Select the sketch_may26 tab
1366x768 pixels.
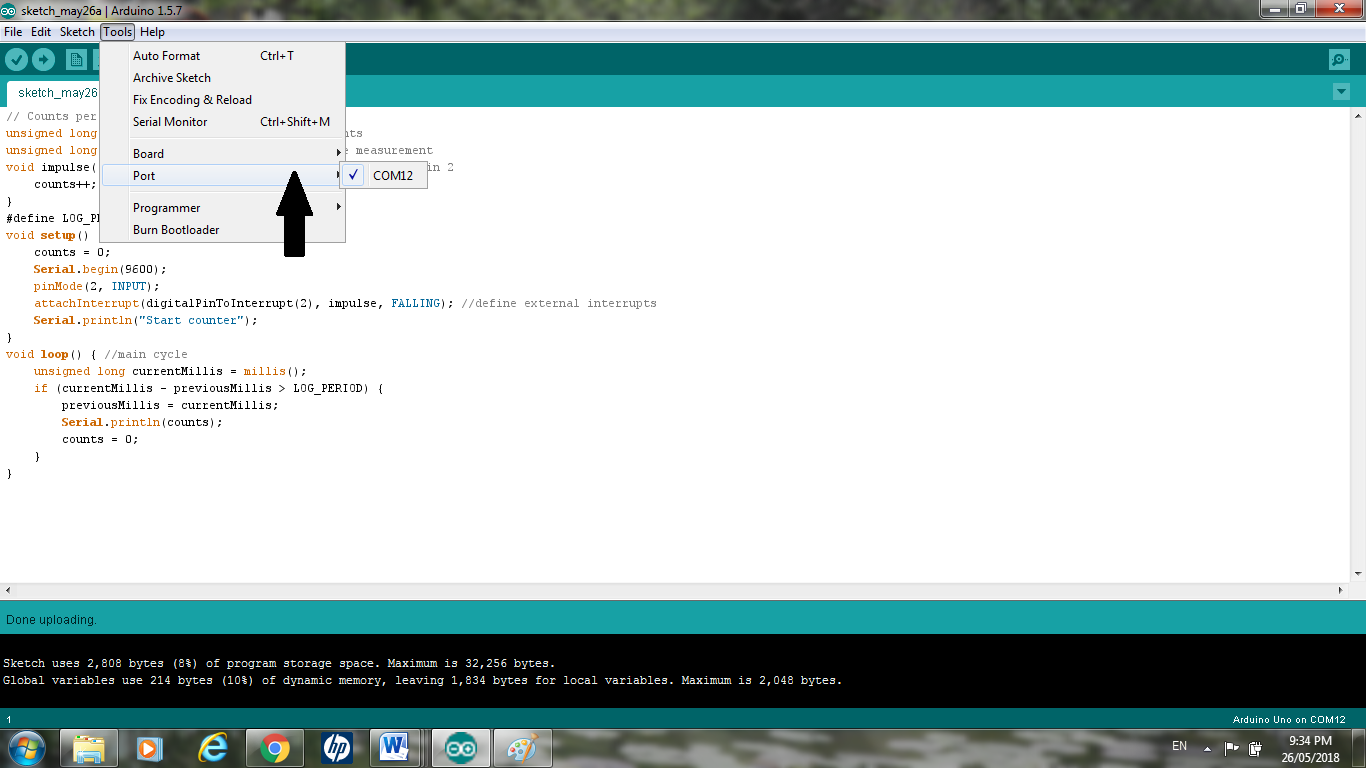[53, 93]
